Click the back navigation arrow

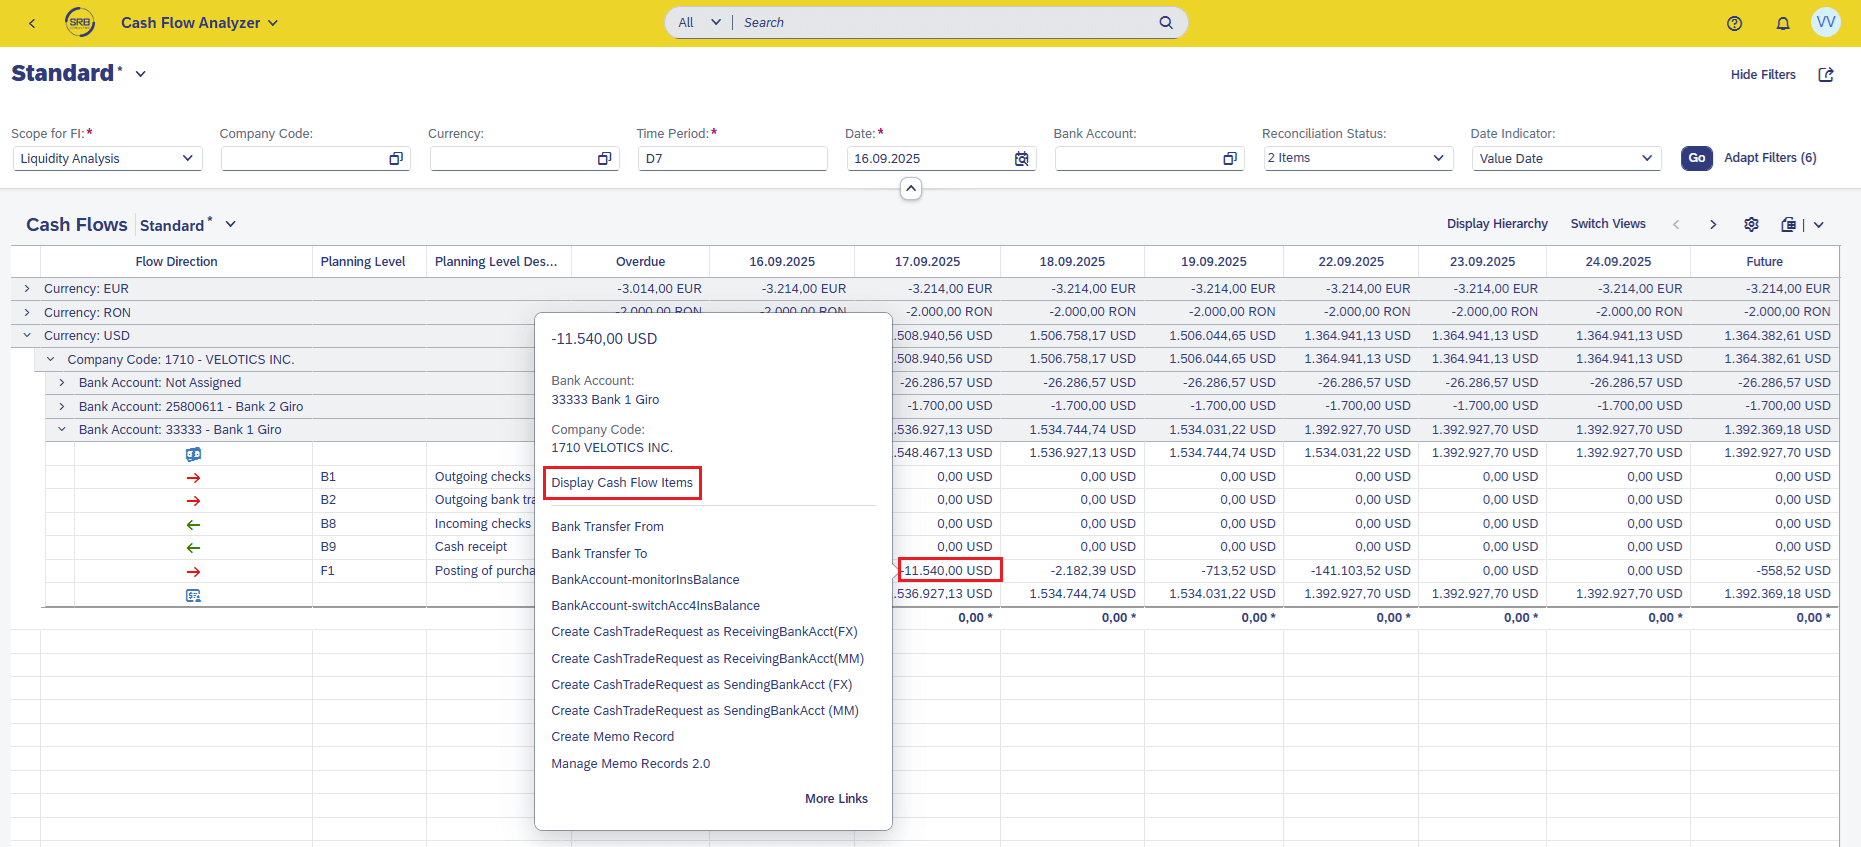click(x=32, y=23)
